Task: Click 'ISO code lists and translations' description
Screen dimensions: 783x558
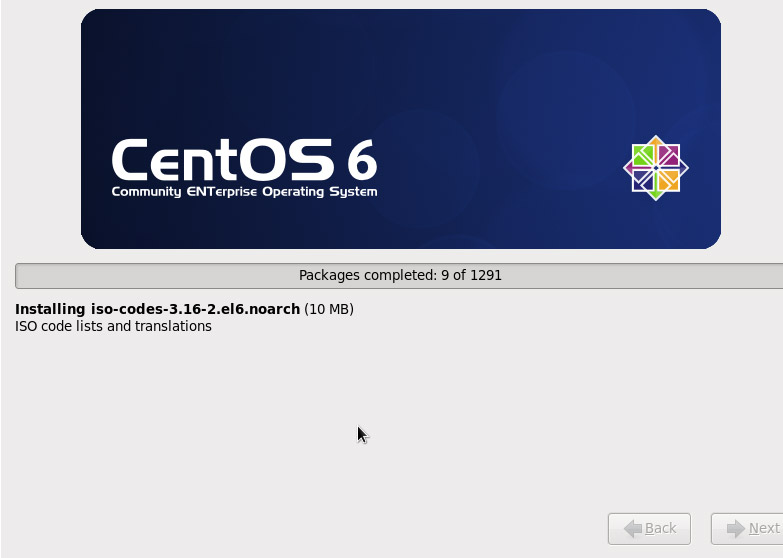Action: [113, 326]
